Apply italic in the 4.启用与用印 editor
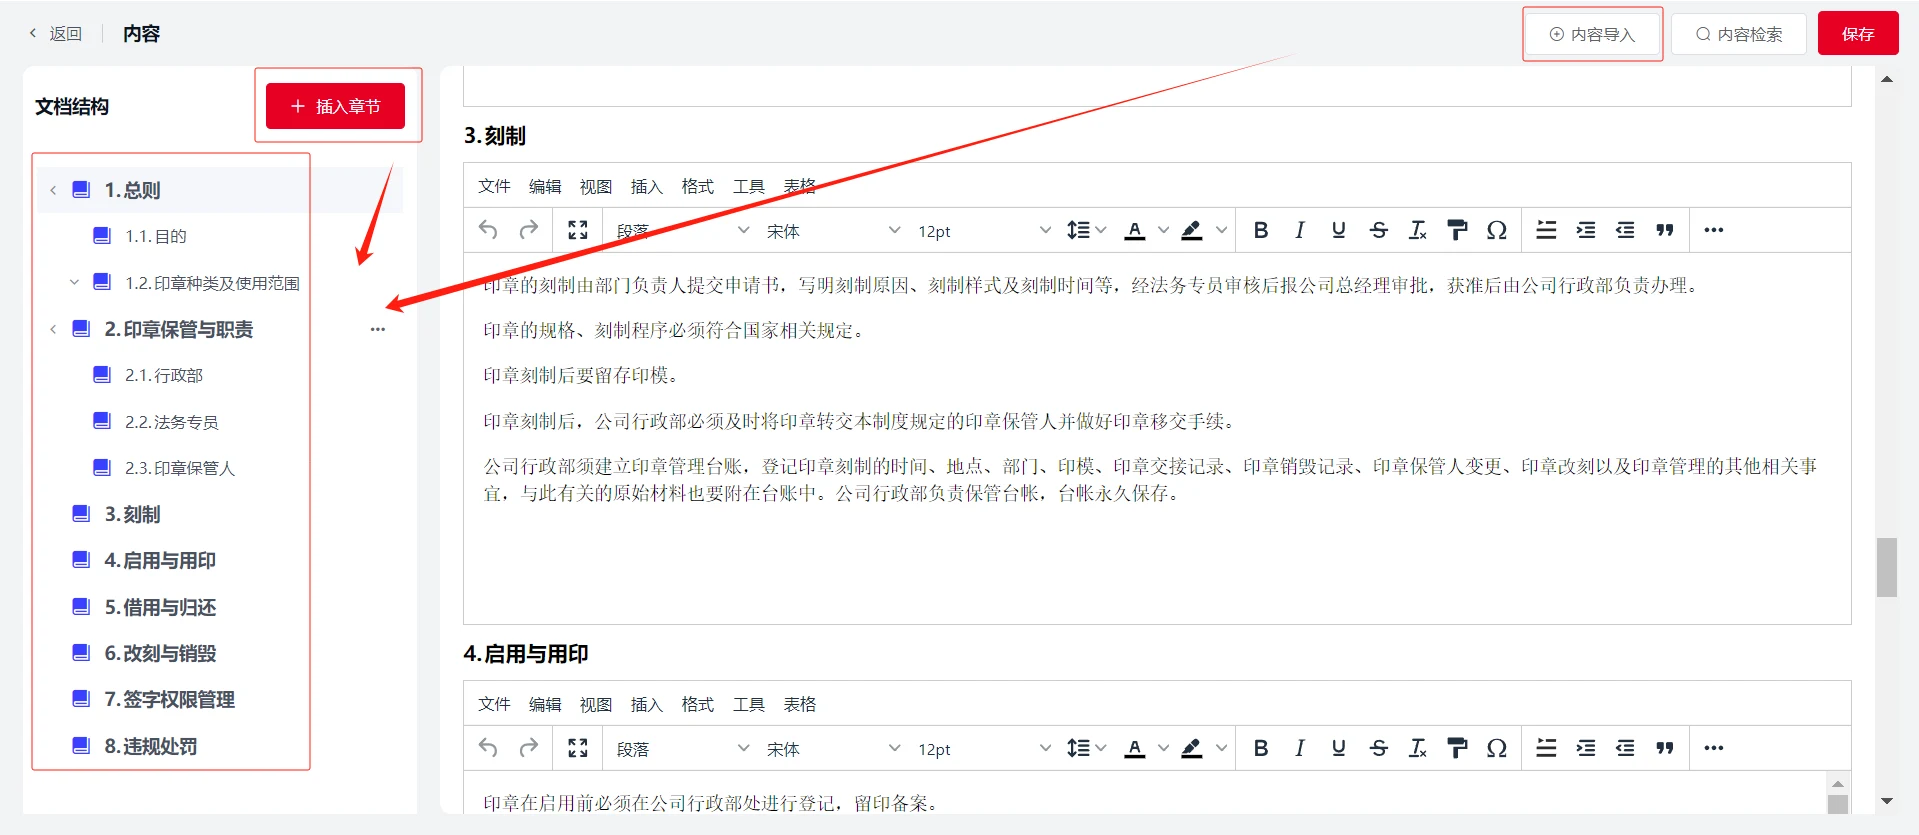 coord(1300,748)
